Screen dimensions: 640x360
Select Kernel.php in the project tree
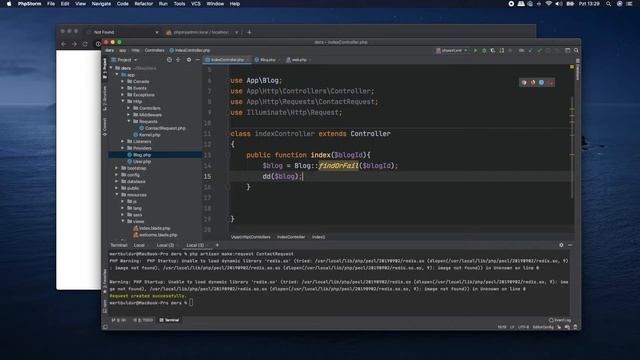(x=147, y=135)
